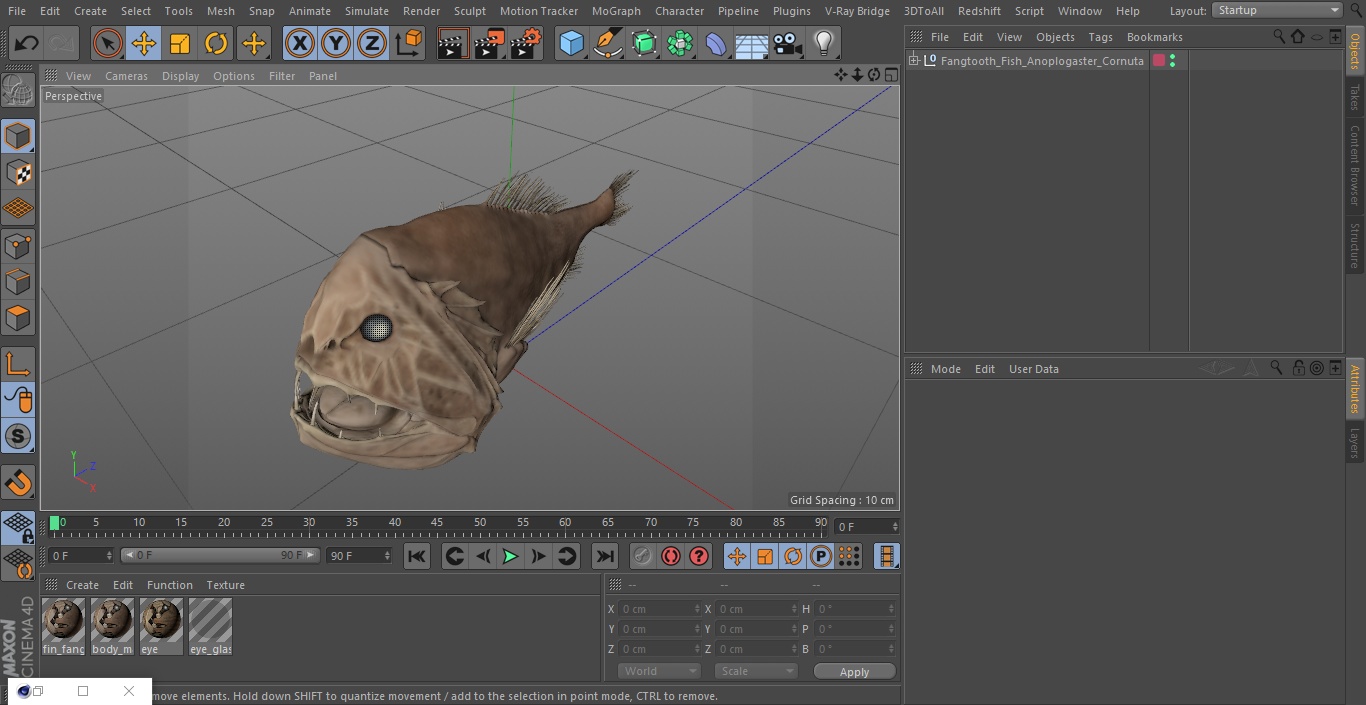Open material manager Texture menu
The width and height of the screenshot is (1366, 705).
pos(225,585)
